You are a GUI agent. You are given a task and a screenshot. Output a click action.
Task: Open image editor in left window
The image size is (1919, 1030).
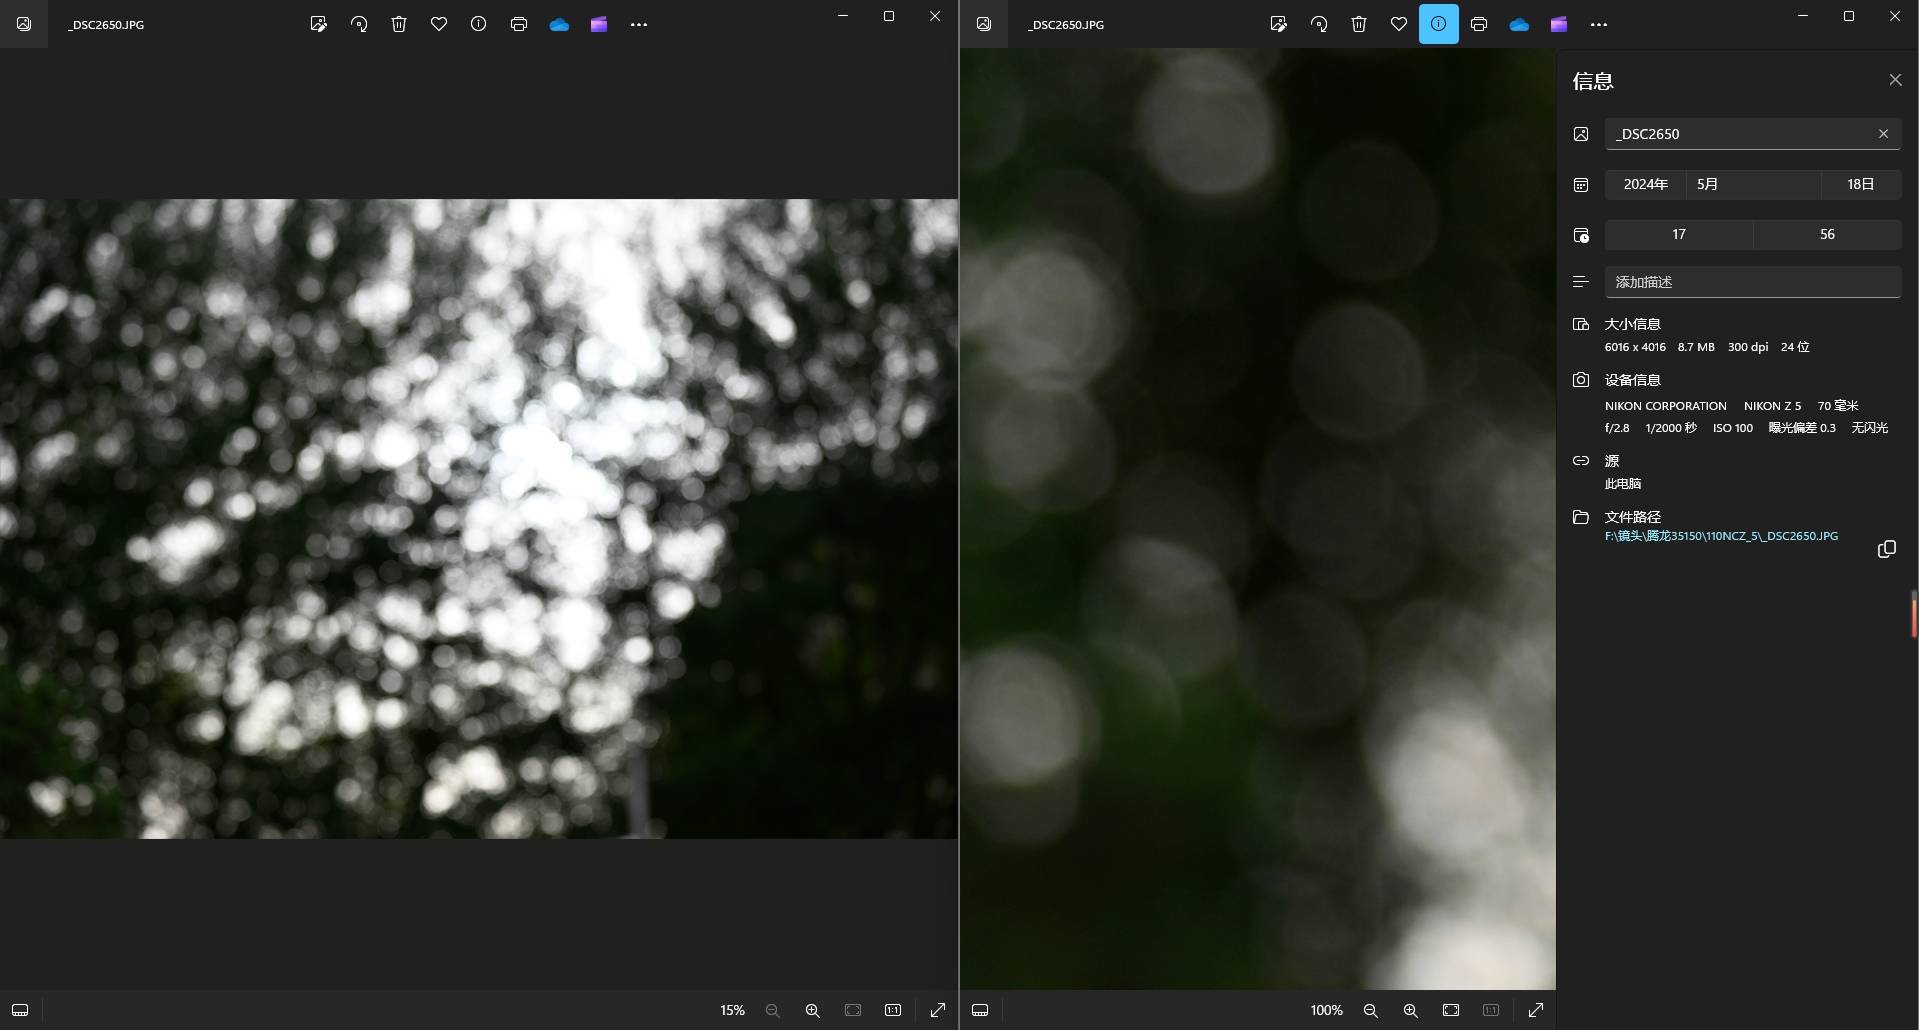(318, 24)
